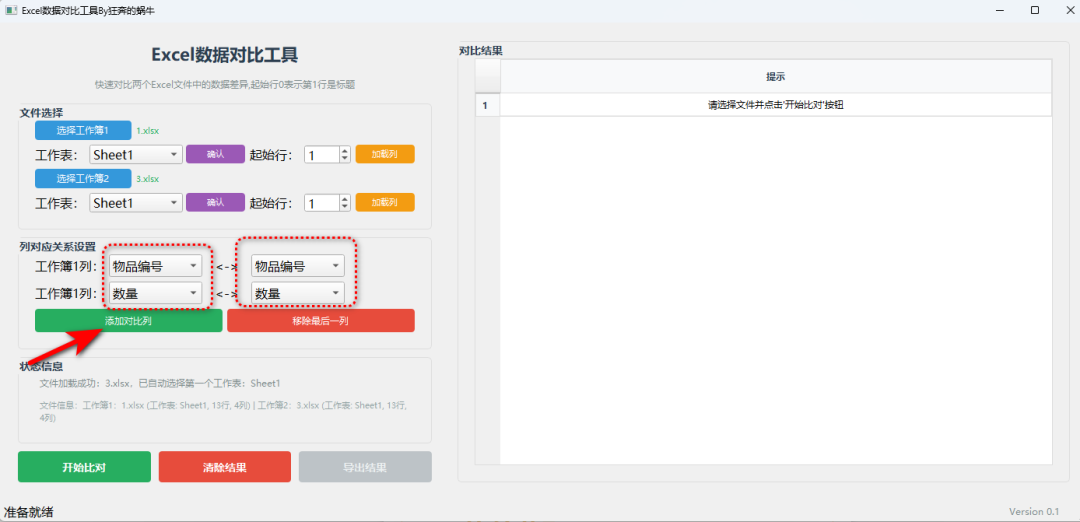The height and width of the screenshot is (522, 1080).
Task: Open the Sheet1 worksheet dropdown for 3.xlsx
Action: pyautogui.click(x=136, y=202)
